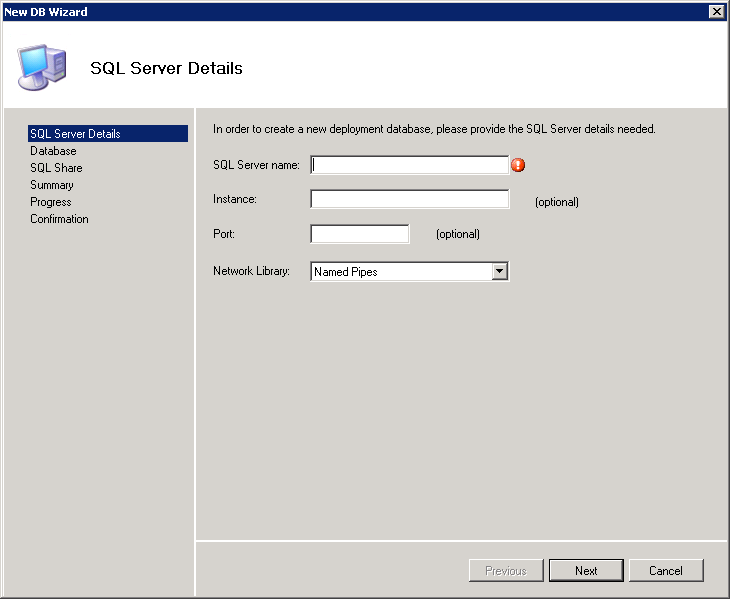Focus the SQL Server name text field

click(x=410, y=165)
